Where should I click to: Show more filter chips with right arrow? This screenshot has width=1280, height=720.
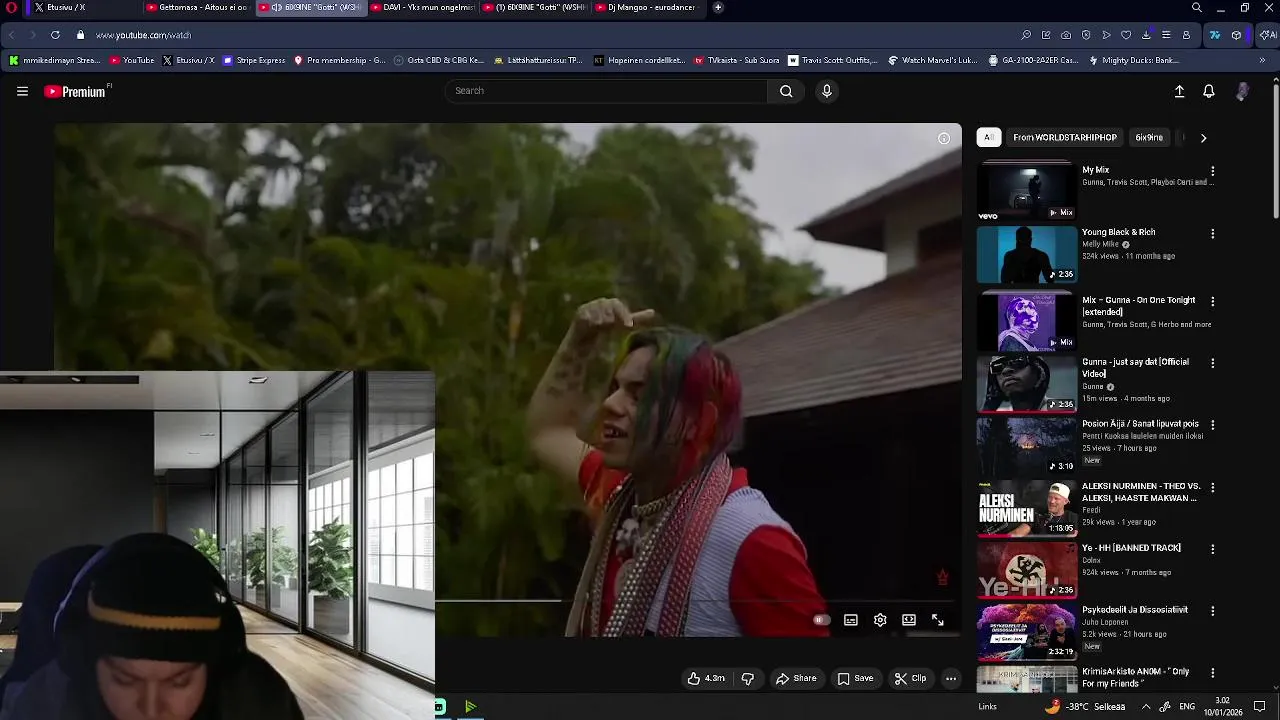click(x=1203, y=138)
